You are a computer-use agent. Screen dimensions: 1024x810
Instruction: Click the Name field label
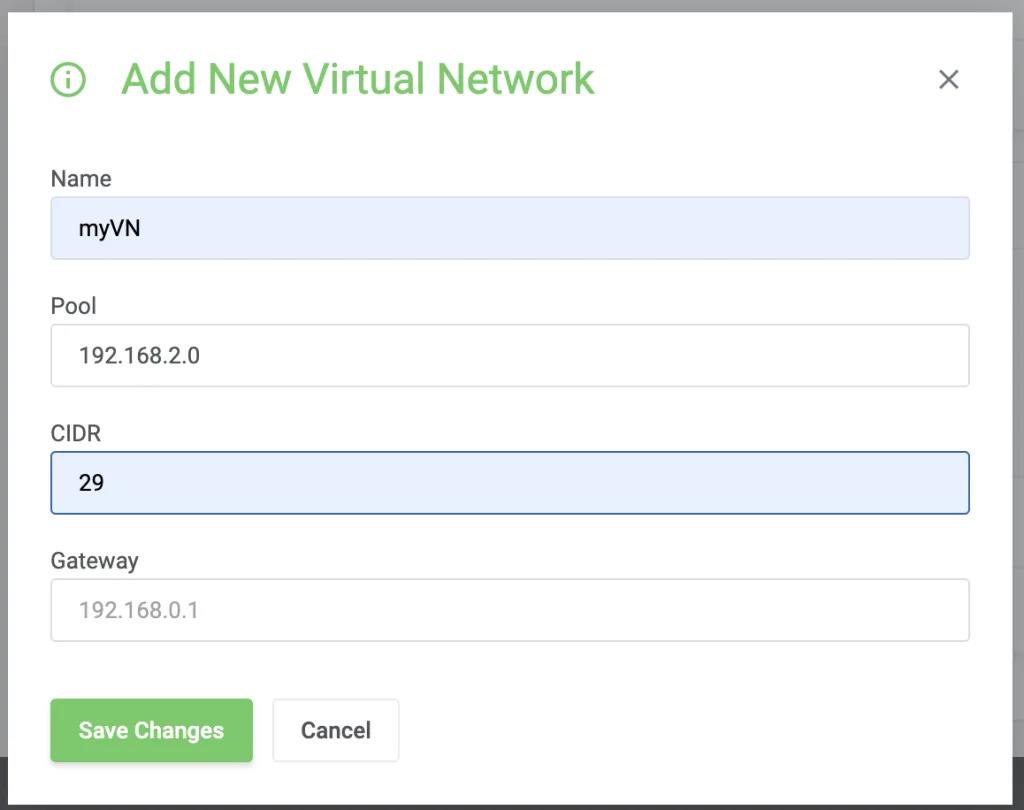(x=81, y=179)
